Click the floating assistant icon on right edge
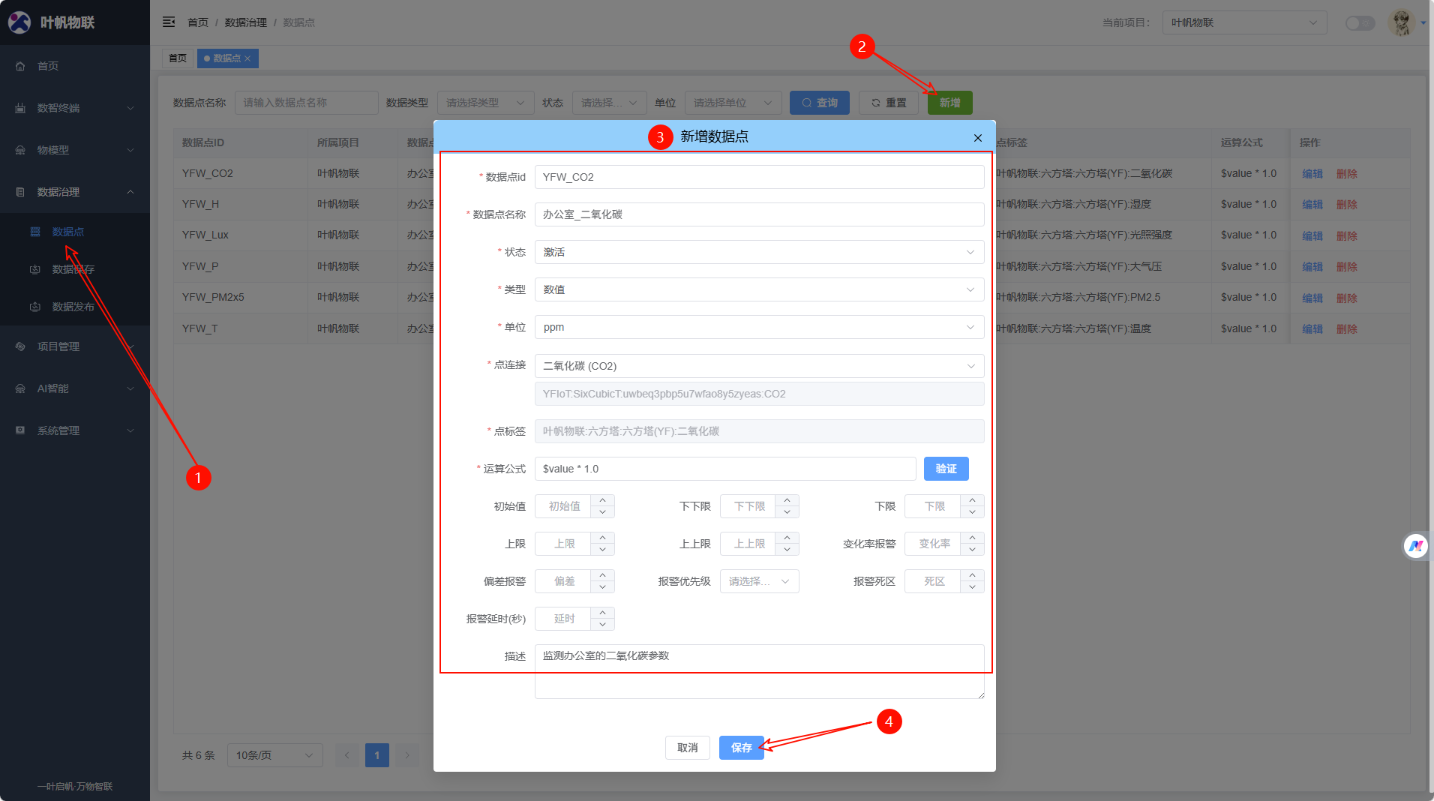The image size is (1434, 801). pos(1415,546)
